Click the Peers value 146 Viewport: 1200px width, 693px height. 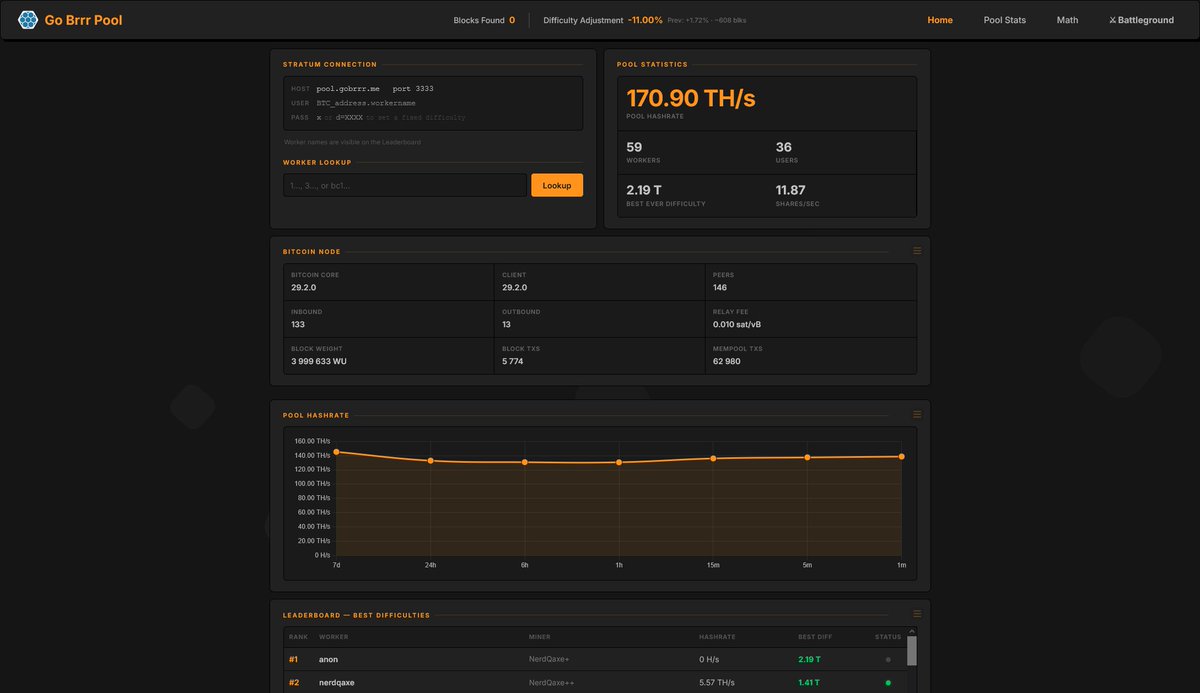point(720,288)
